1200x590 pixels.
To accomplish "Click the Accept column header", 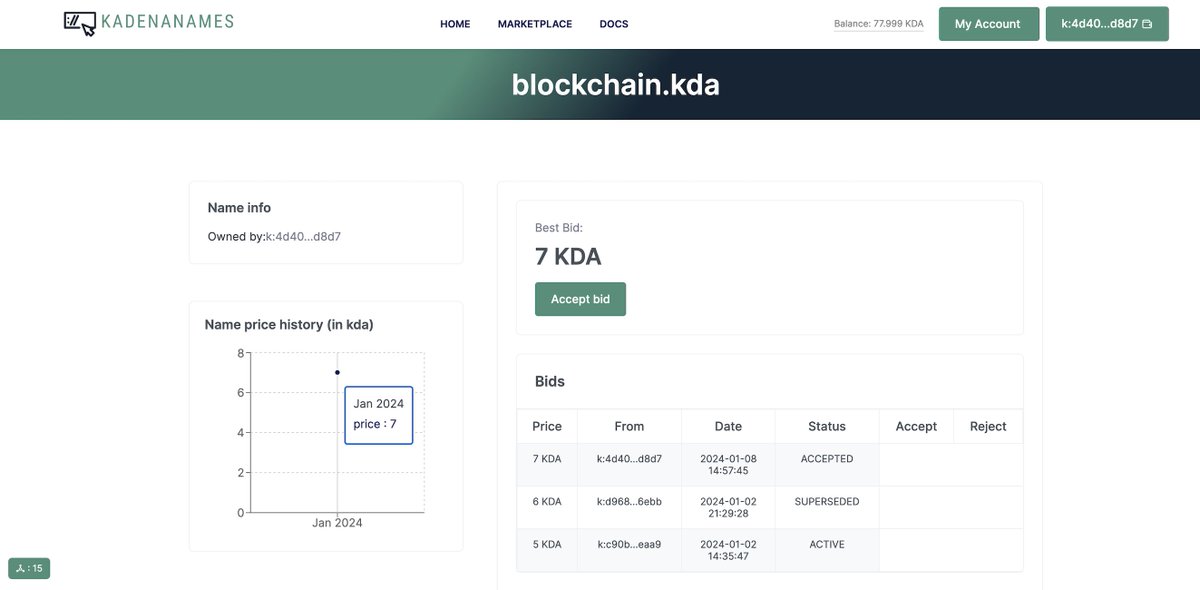I will point(916,426).
